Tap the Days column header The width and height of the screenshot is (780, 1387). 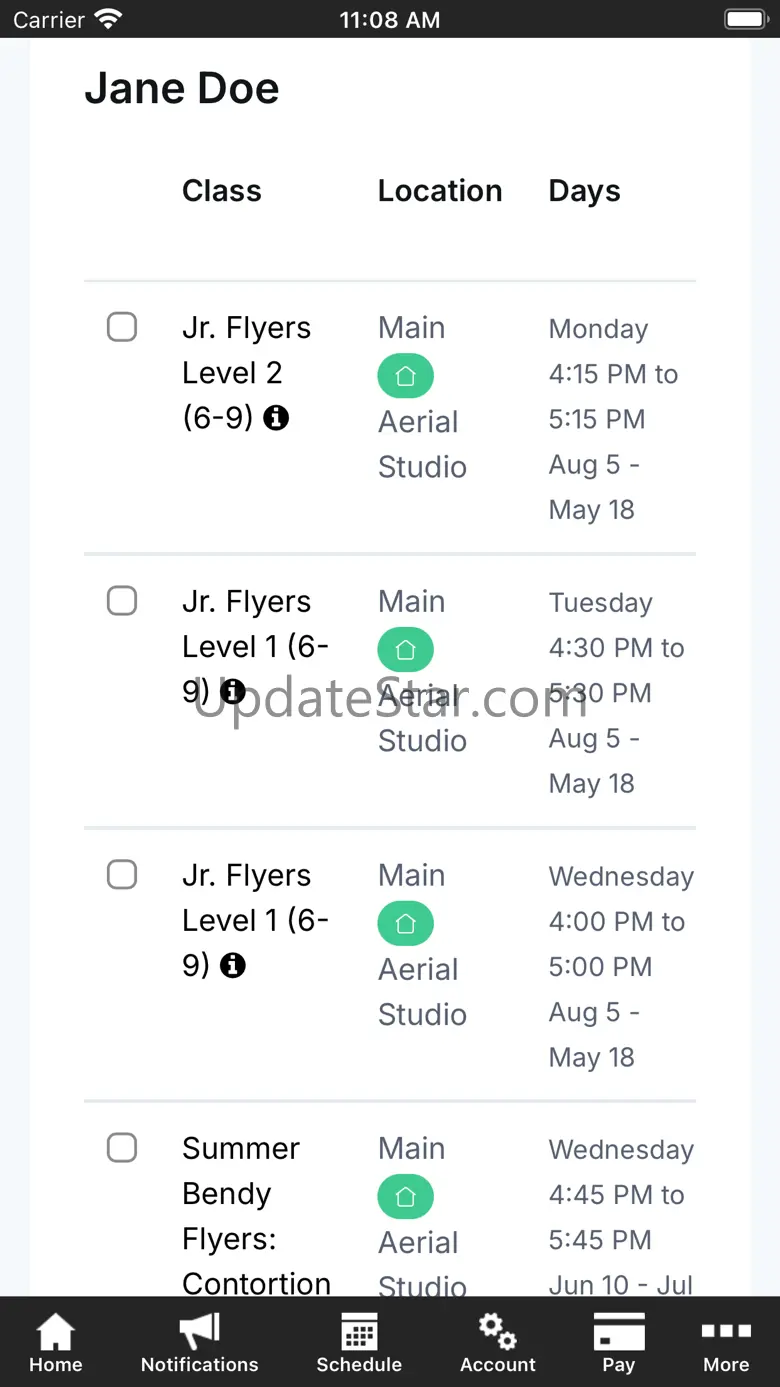click(585, 192)
